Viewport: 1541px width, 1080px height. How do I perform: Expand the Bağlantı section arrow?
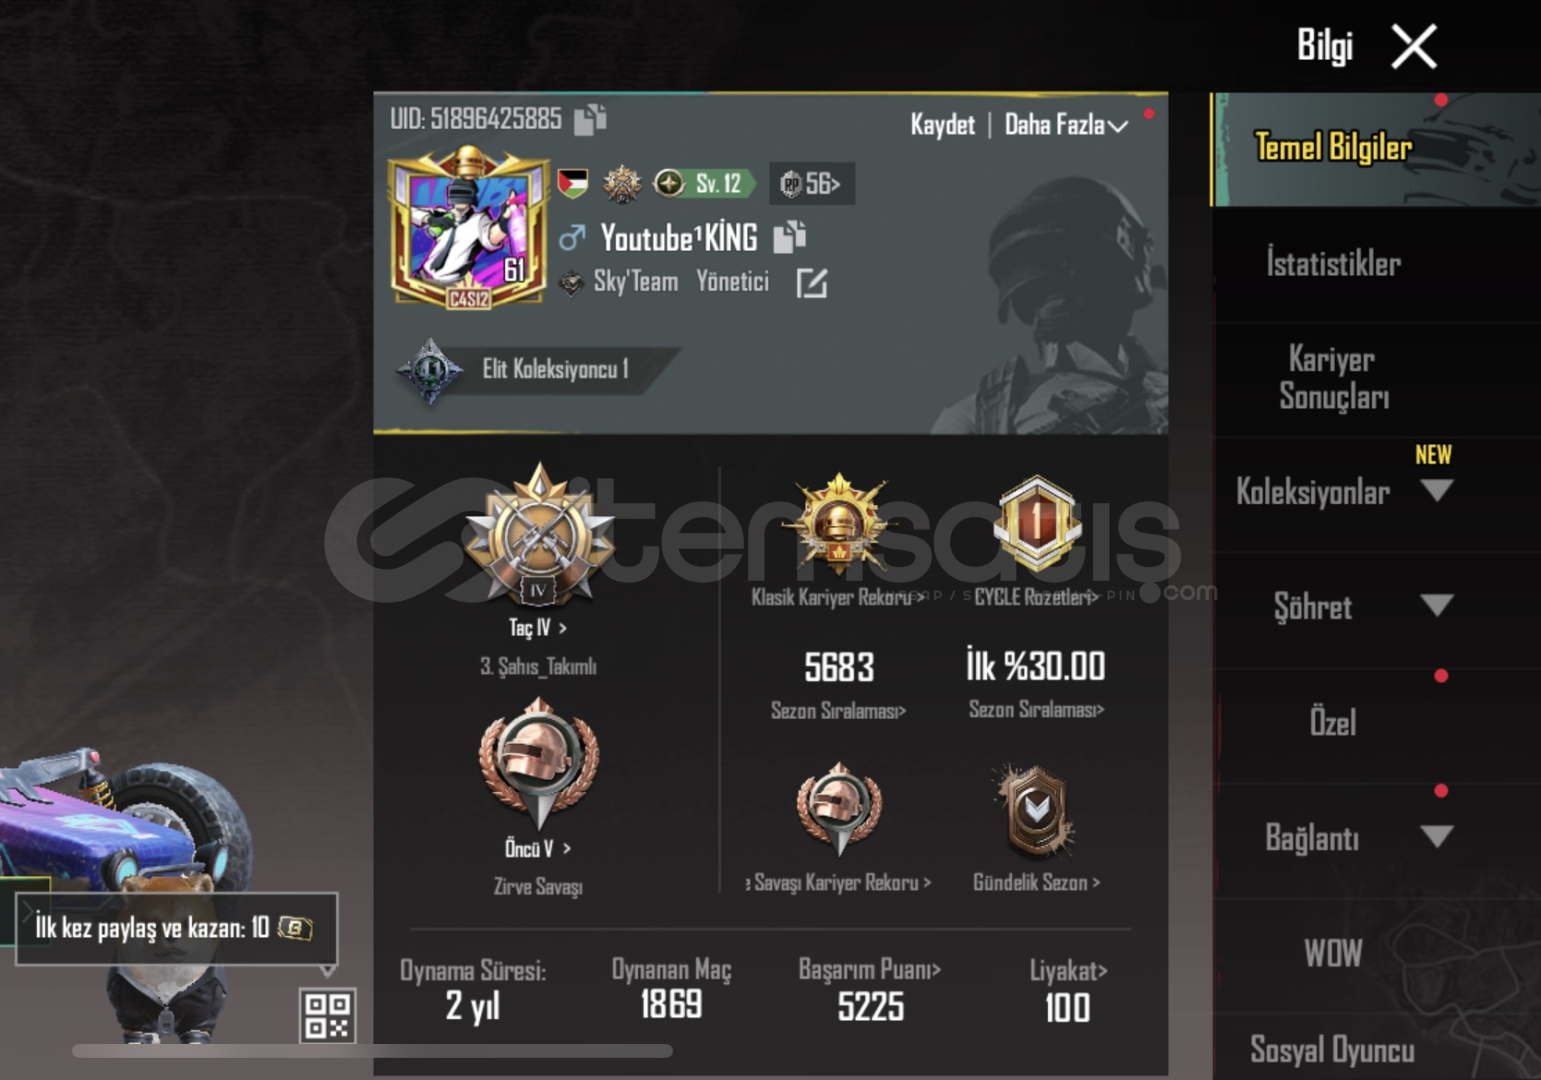[x=1437, y=836]
